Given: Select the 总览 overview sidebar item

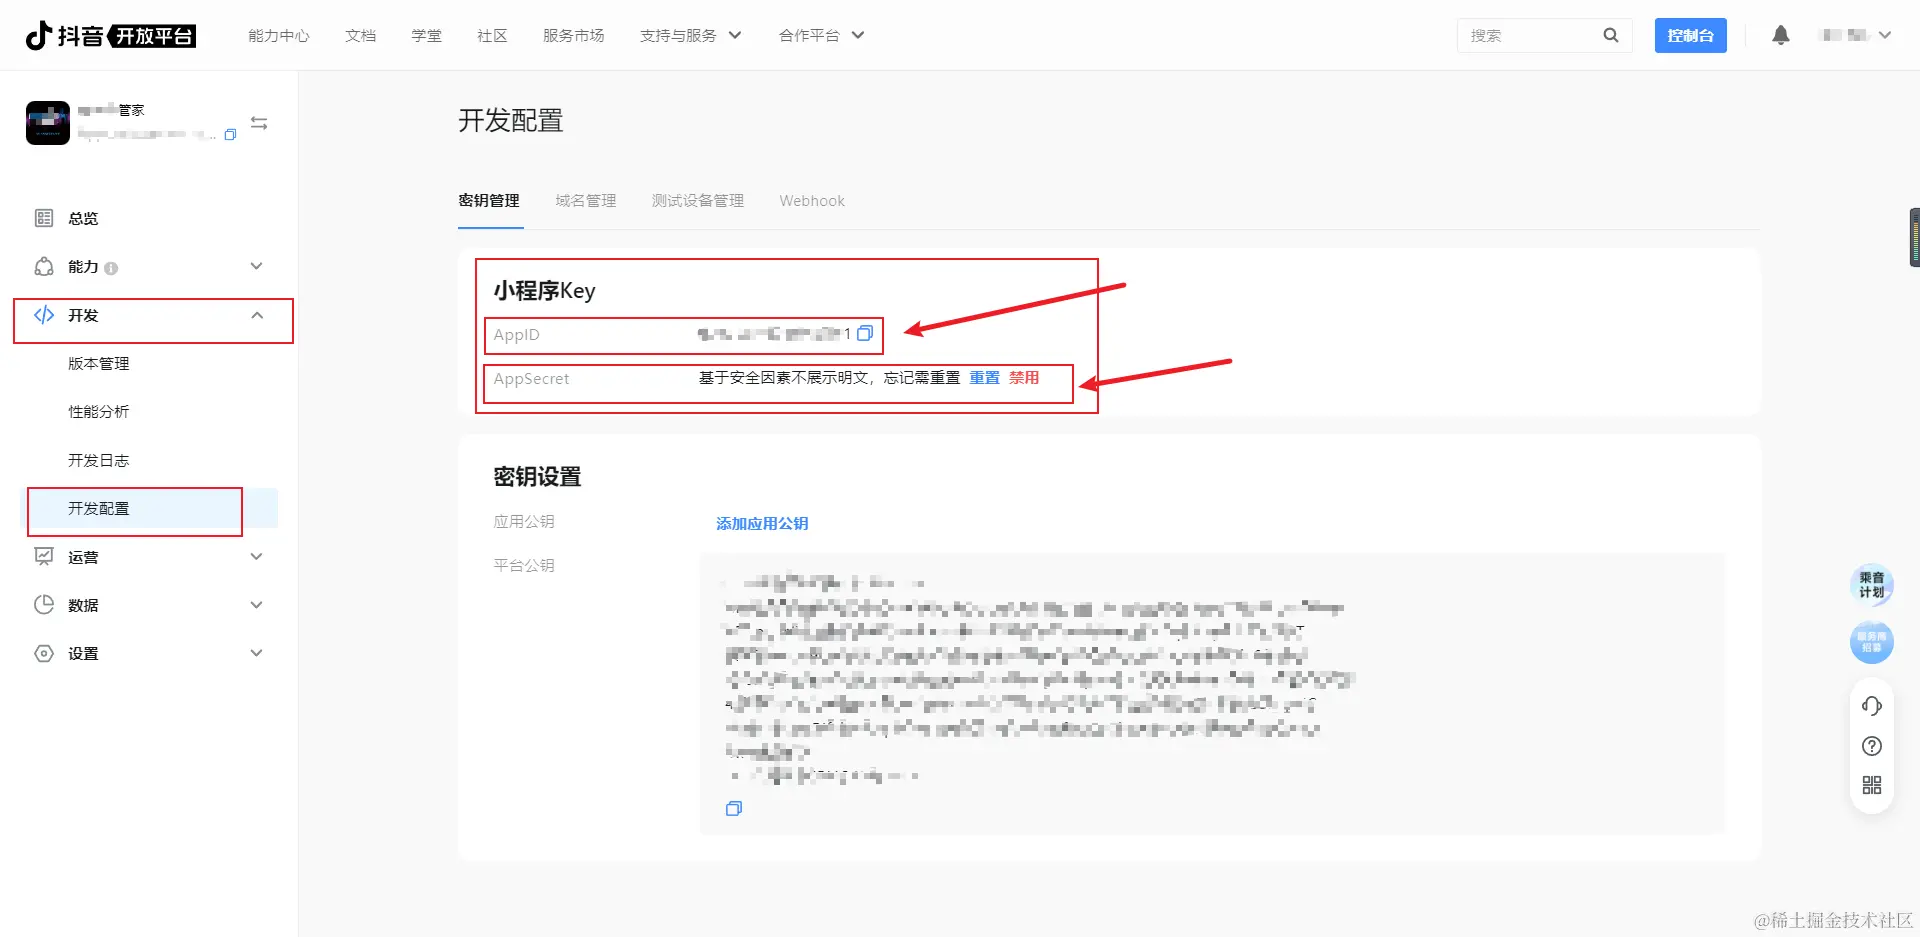Looking at the screenshot, I should 82,218.
